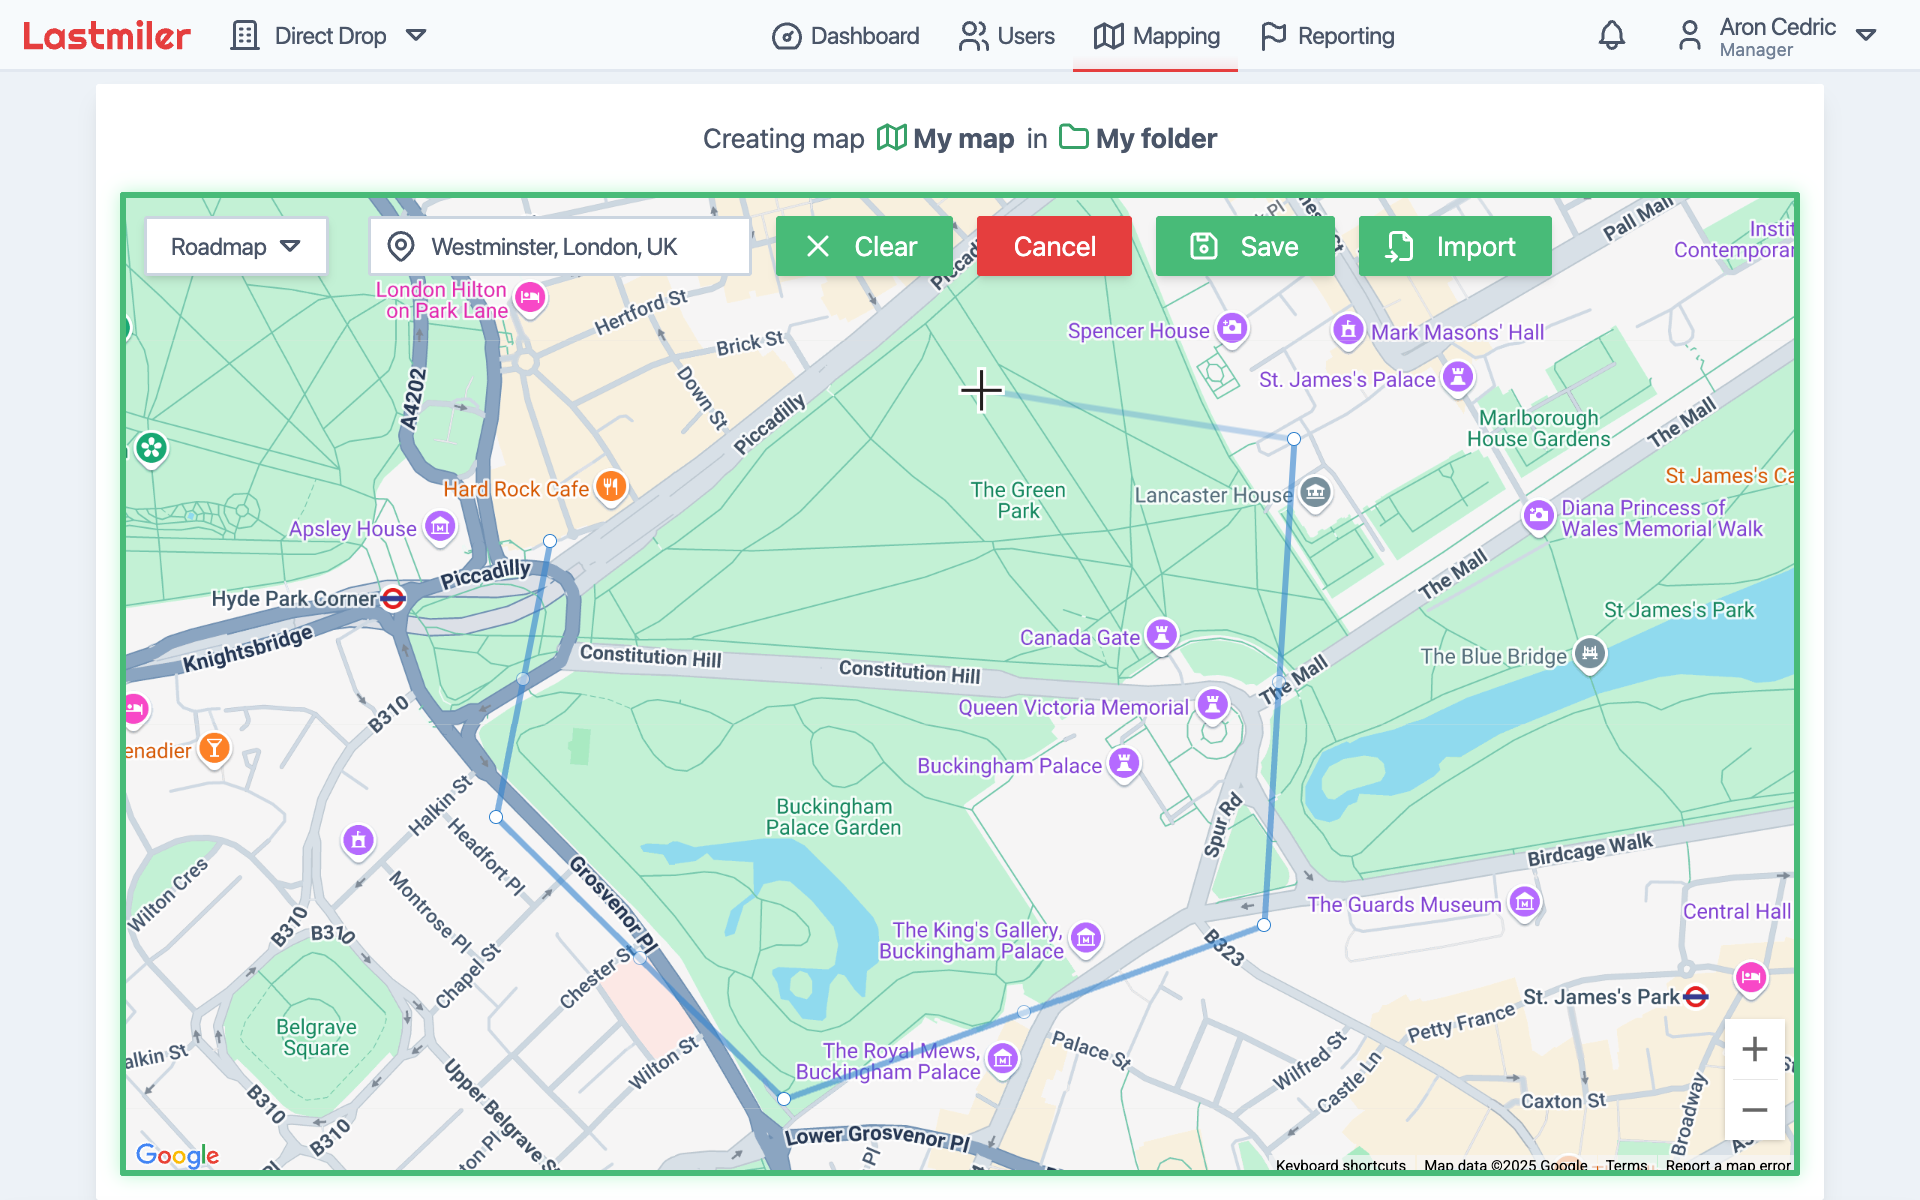
Task: Open the map Terms link
Action: coord(1626,1165)
